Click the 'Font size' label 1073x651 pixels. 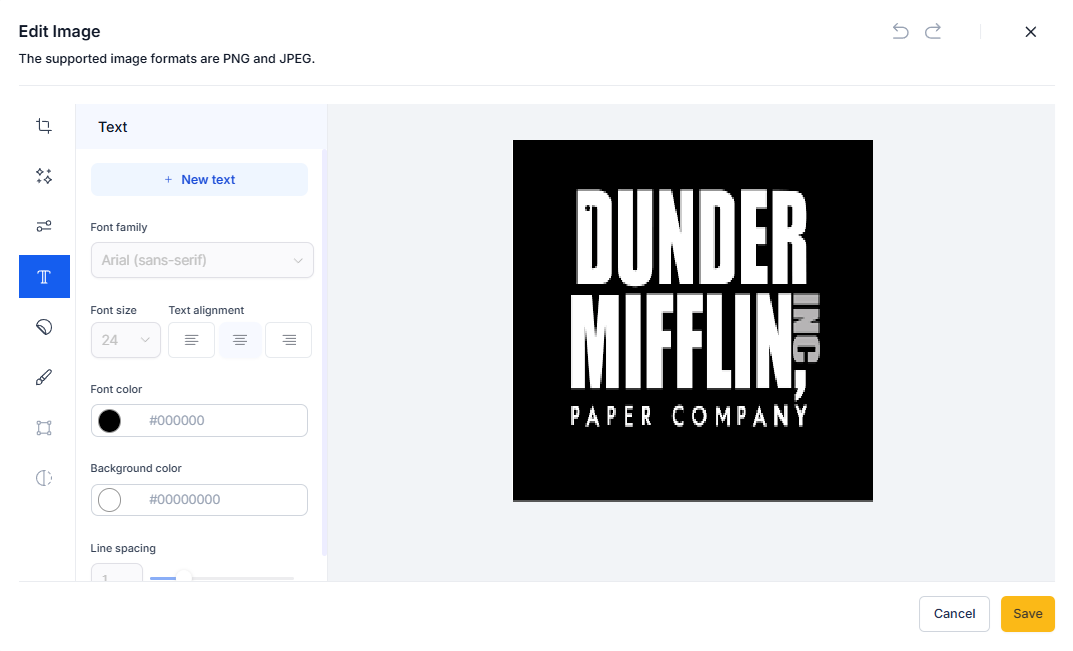pos(114,310)
